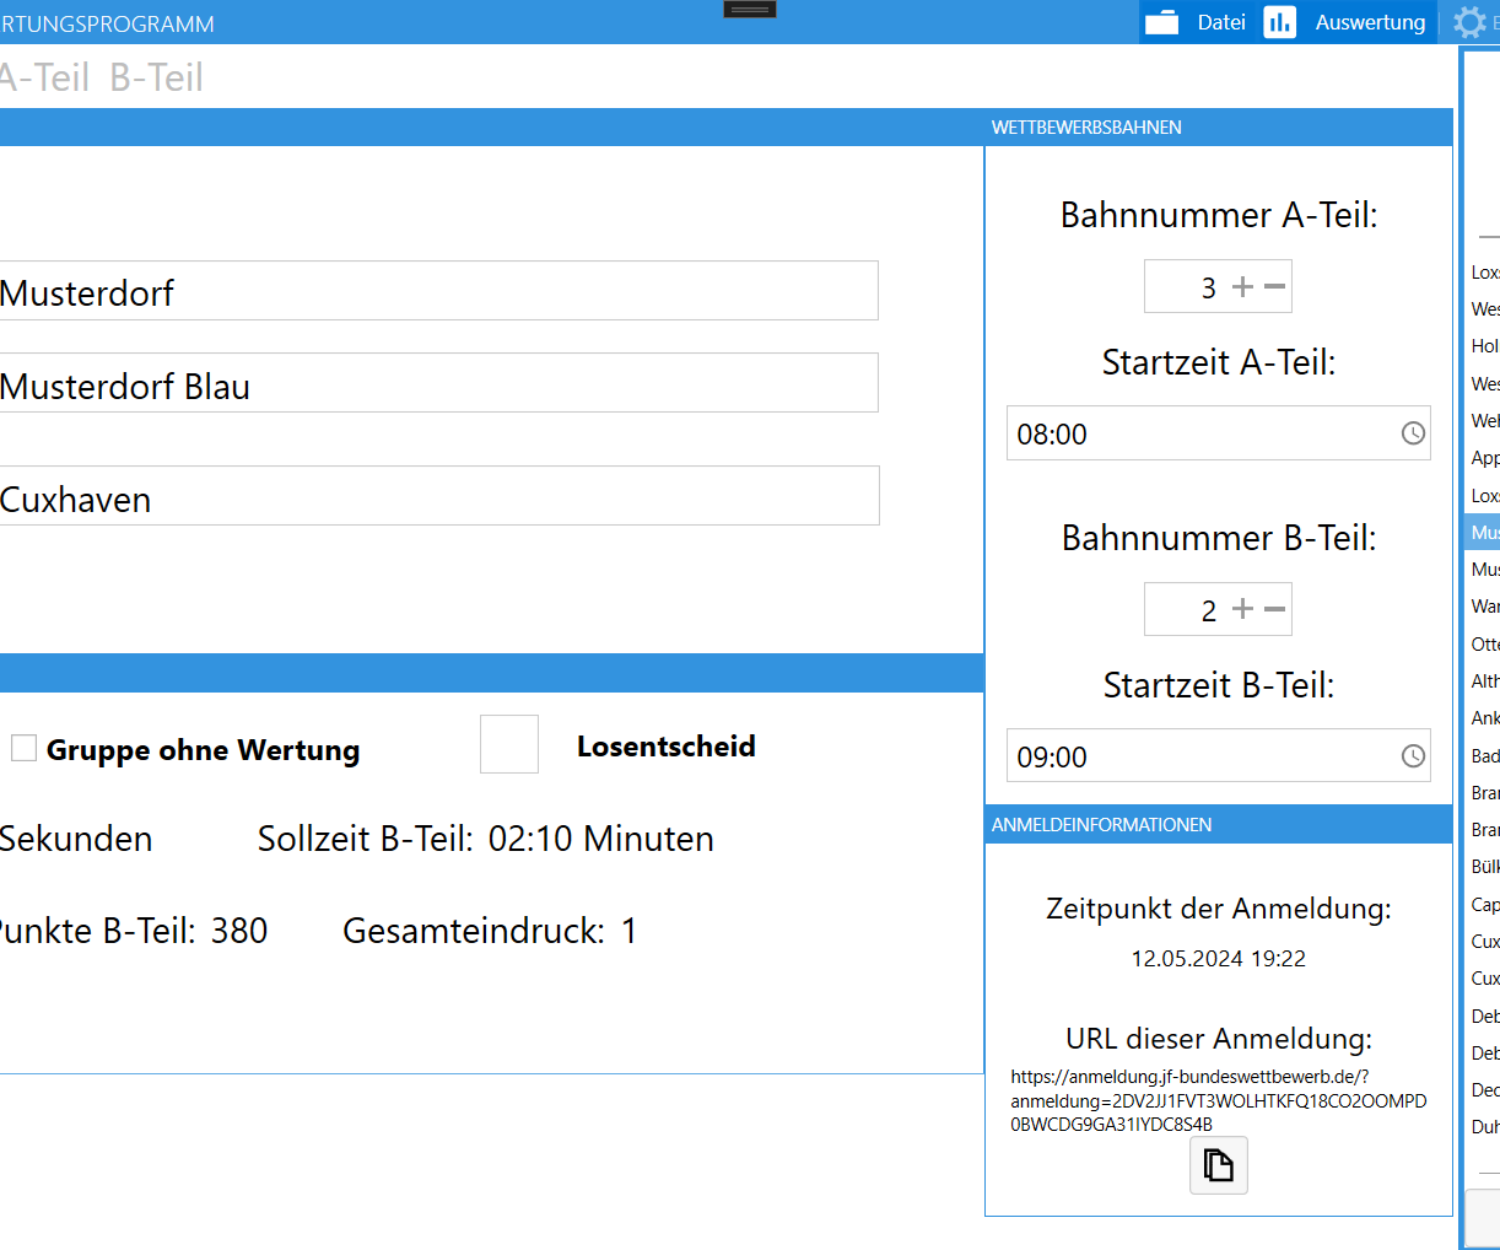Enable Gruppe ohne Wertung checkbox

[24, 748]
